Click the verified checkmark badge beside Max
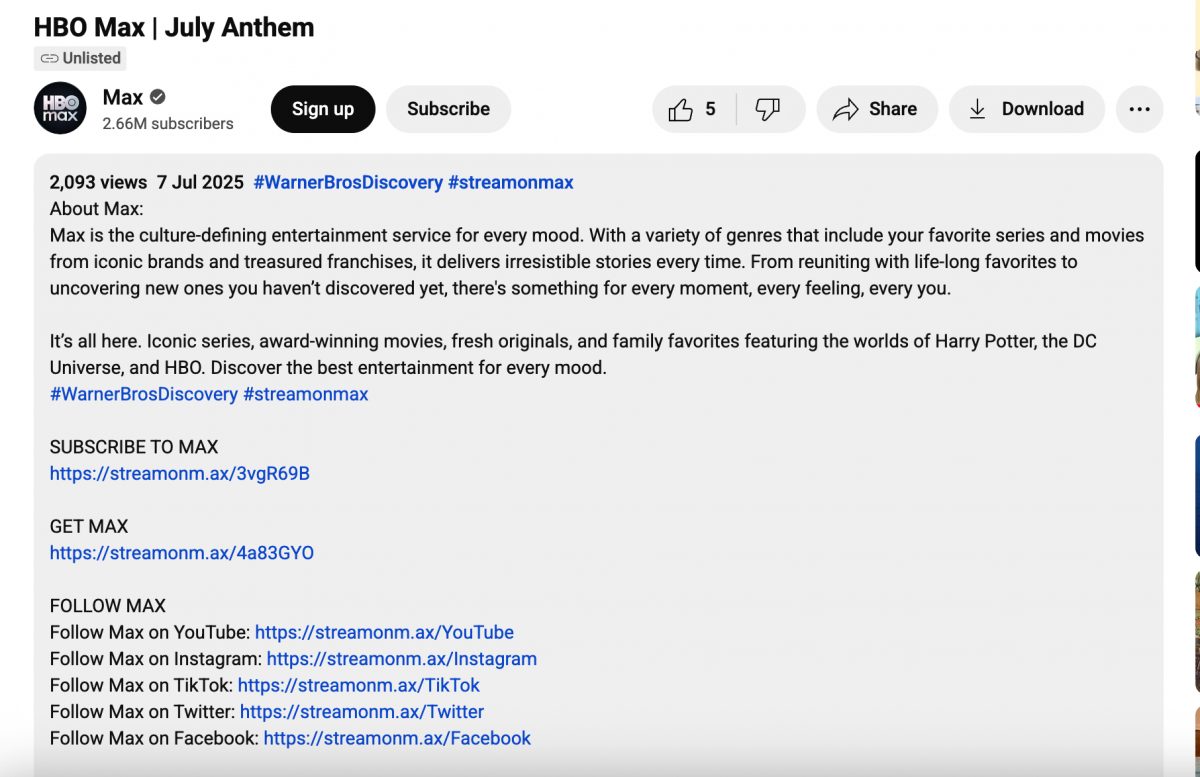The width and height of the screenshot is (1200, 777). pyautogui.click(x=158, y=97)
